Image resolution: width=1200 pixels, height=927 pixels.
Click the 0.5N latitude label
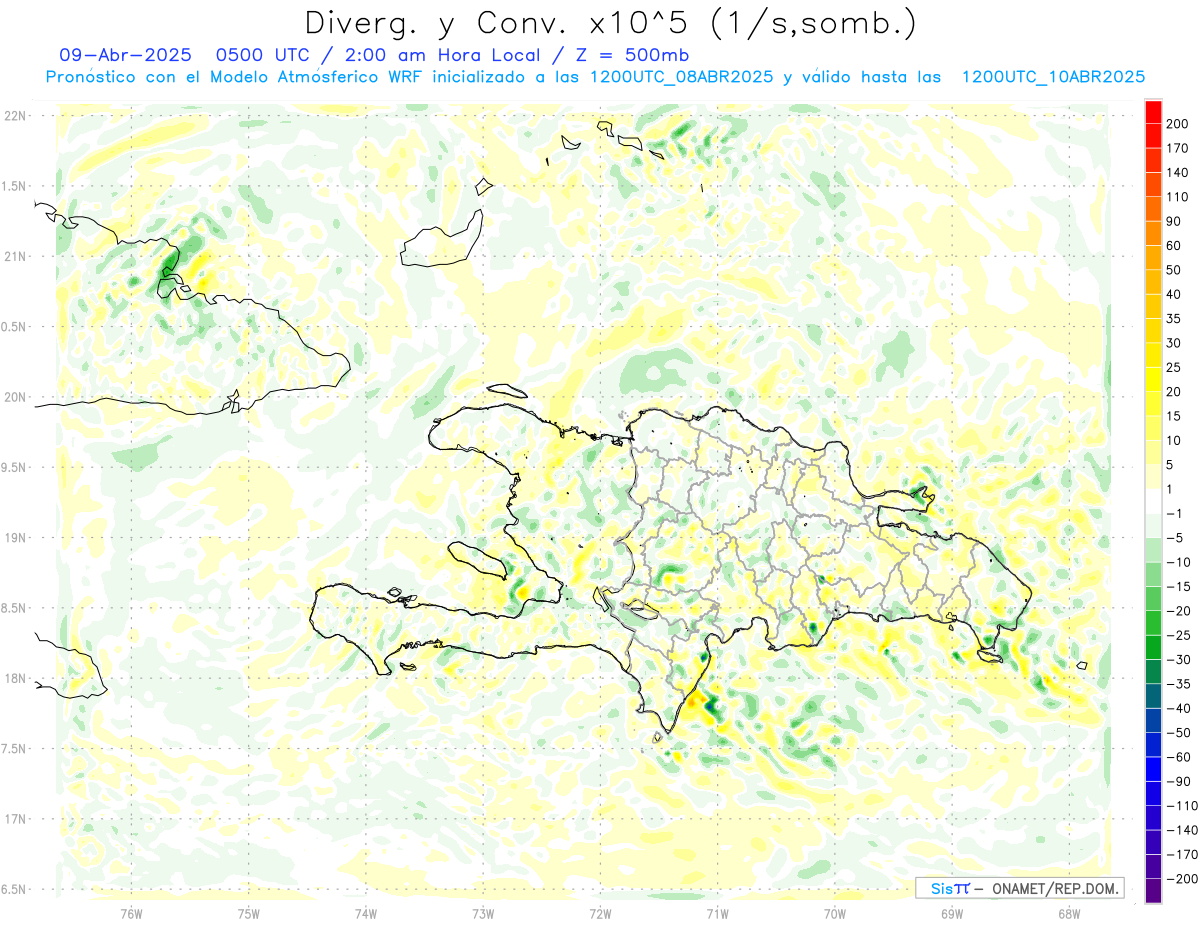click(14, 327)
